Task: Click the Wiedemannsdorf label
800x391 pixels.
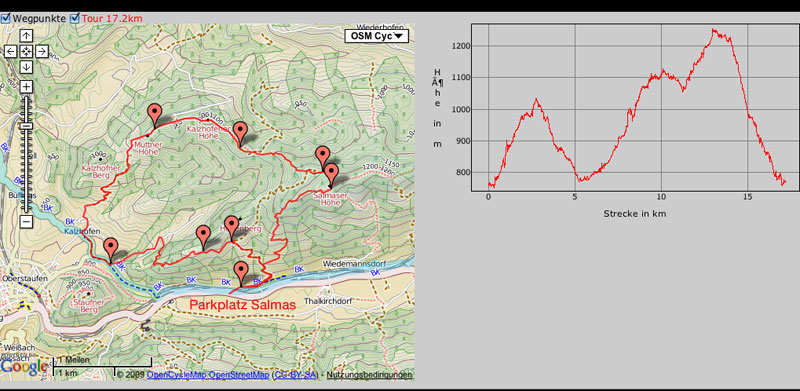Action: [x=356, y=264]
